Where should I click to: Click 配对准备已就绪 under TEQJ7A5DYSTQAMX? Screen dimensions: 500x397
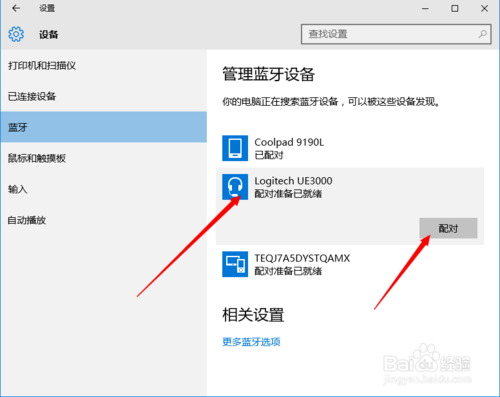(x=288, y=271)
